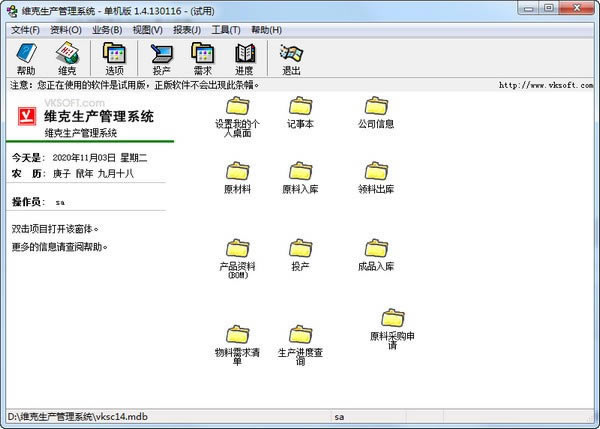Screen dimensions: 600x429
Task: Select the 记事本 folder icon
Action: pyautogui.click(x=300, y=107)
